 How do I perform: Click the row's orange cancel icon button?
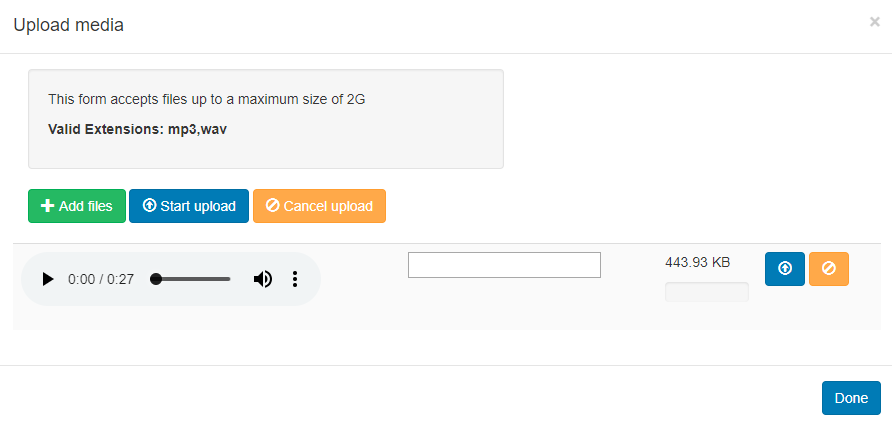point(828,268)
